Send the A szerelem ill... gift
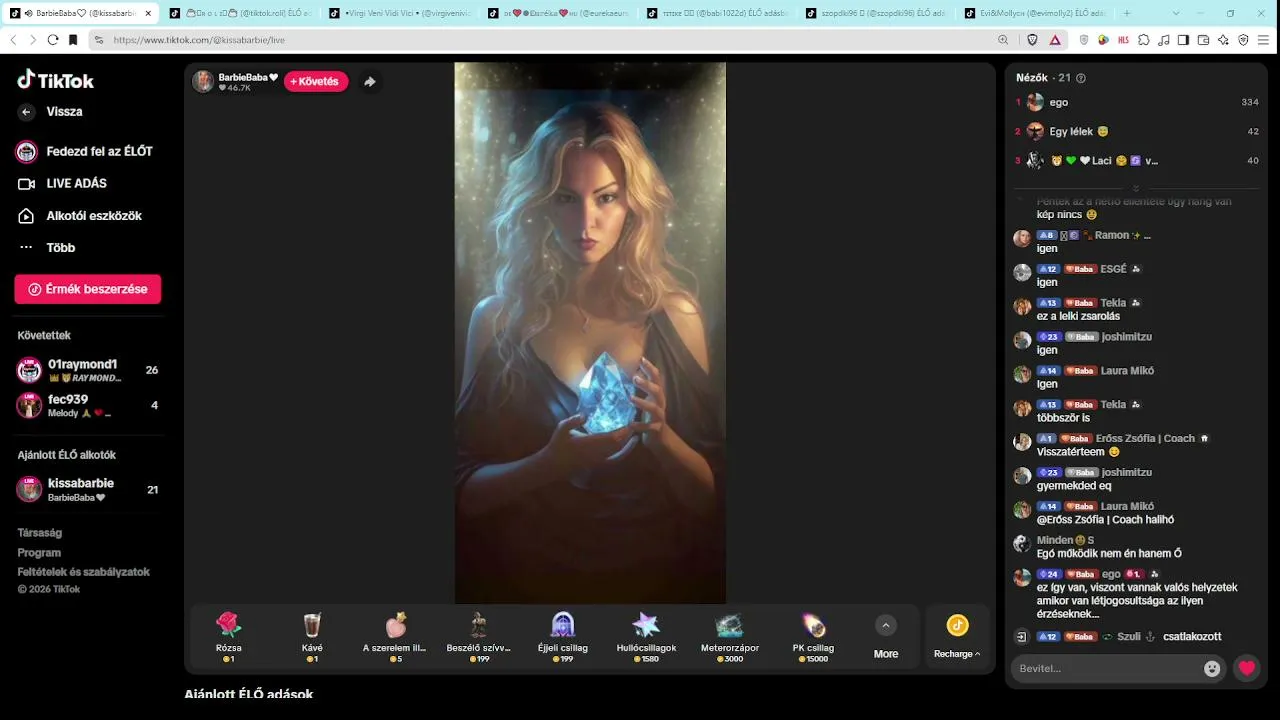Viewport: 1280px width, 720px height. (395, 637)
